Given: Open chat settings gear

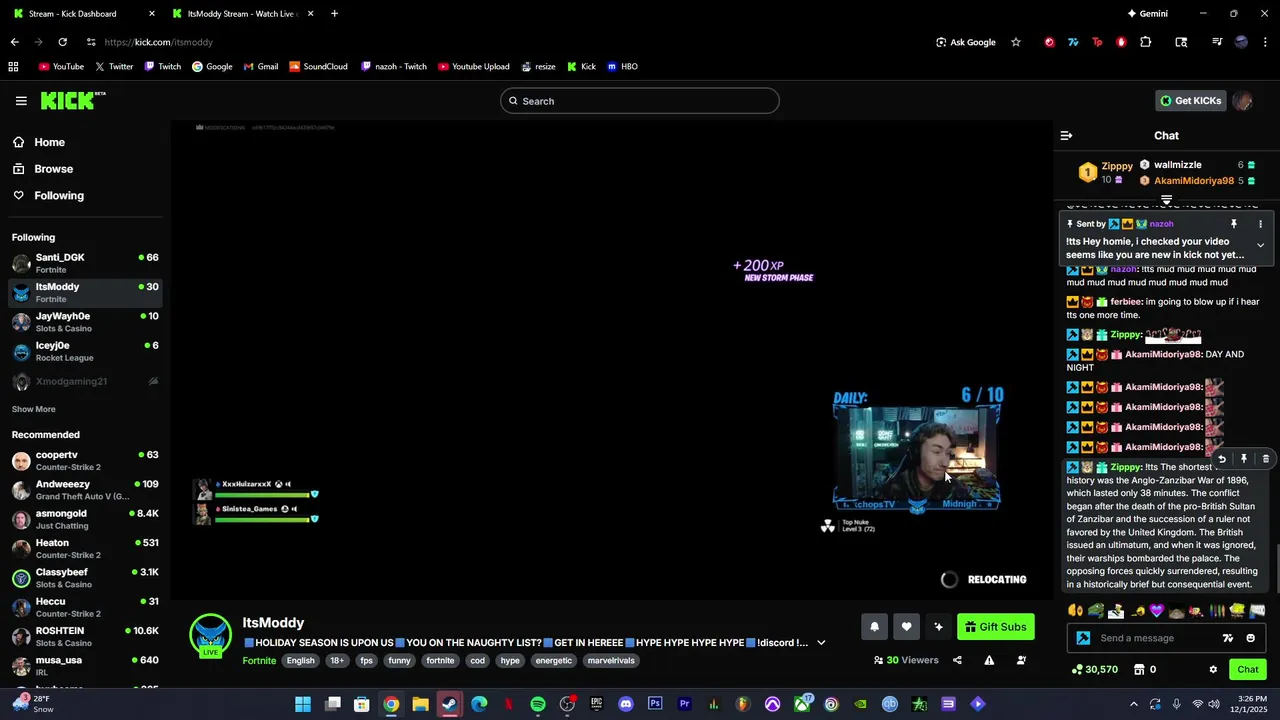Looking at the screenshot, I should pyautogui.click(x=1213, y=669).
